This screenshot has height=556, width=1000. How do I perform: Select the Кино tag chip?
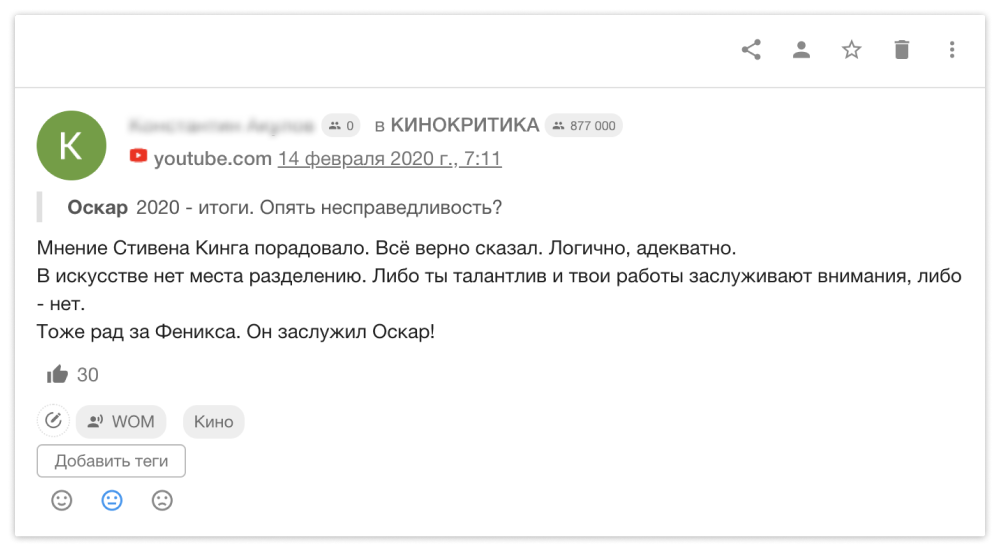coord(214,421)
